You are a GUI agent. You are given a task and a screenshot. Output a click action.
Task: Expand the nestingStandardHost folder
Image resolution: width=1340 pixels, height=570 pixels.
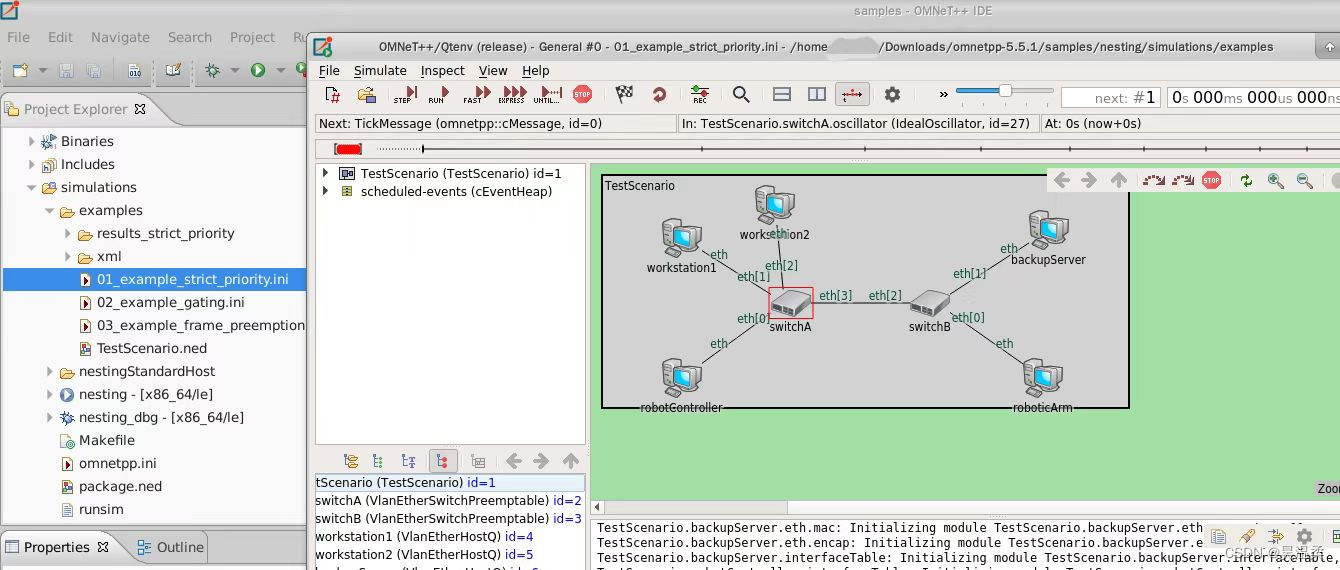49,372
